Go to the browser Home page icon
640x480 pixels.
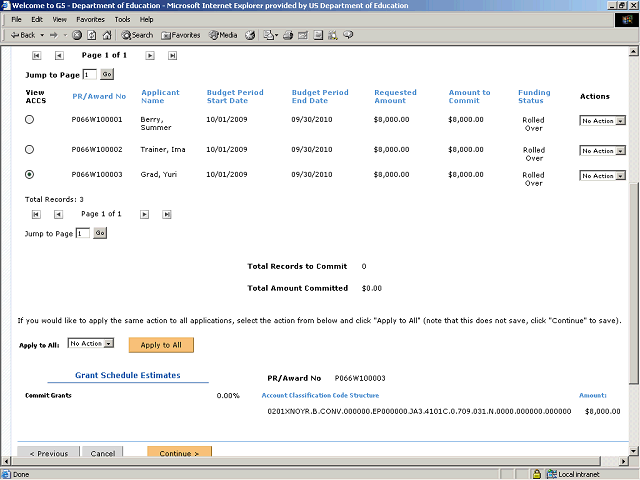point(105,35)
